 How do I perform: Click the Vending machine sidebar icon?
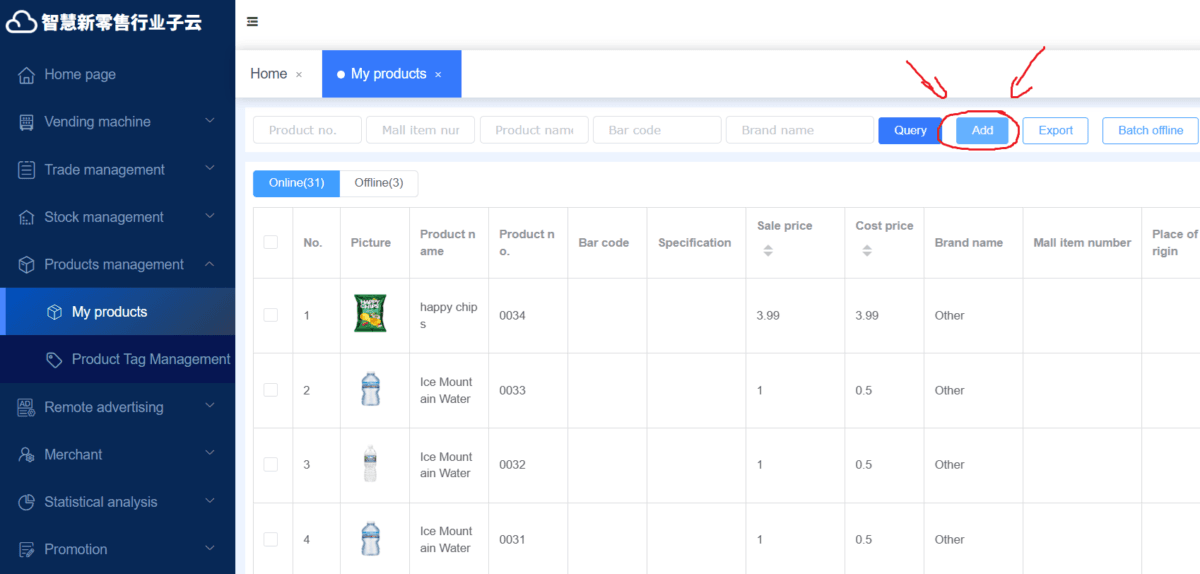point(27,122)
